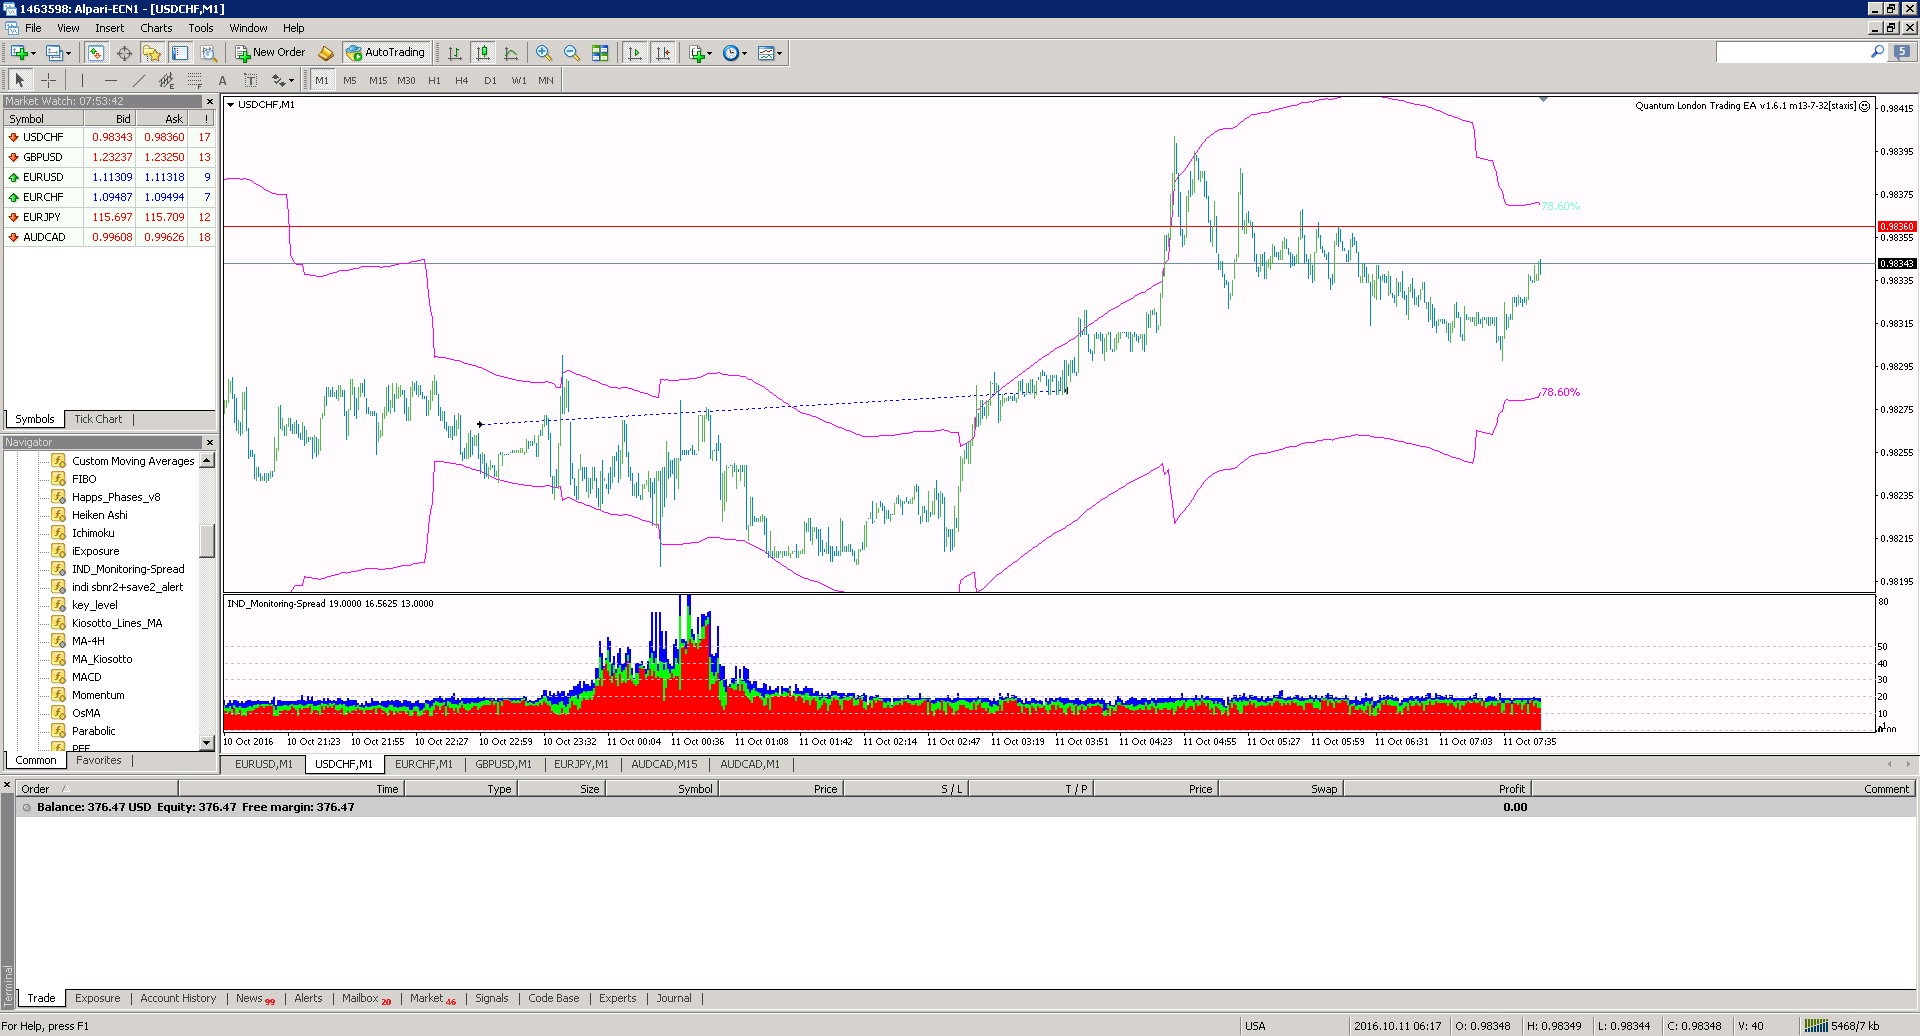Select the Text Label tool
The image size is (1920, 1036).
click(x=250, y=80)
